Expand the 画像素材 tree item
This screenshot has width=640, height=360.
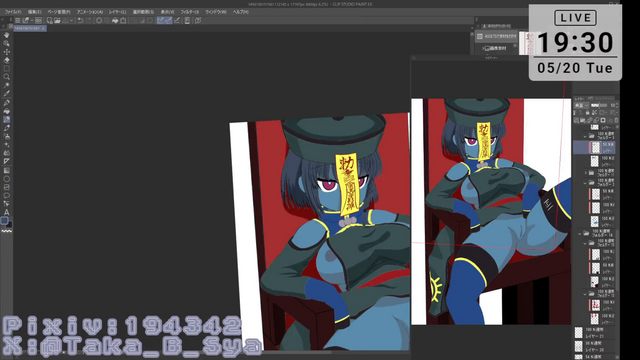point(483,48)
